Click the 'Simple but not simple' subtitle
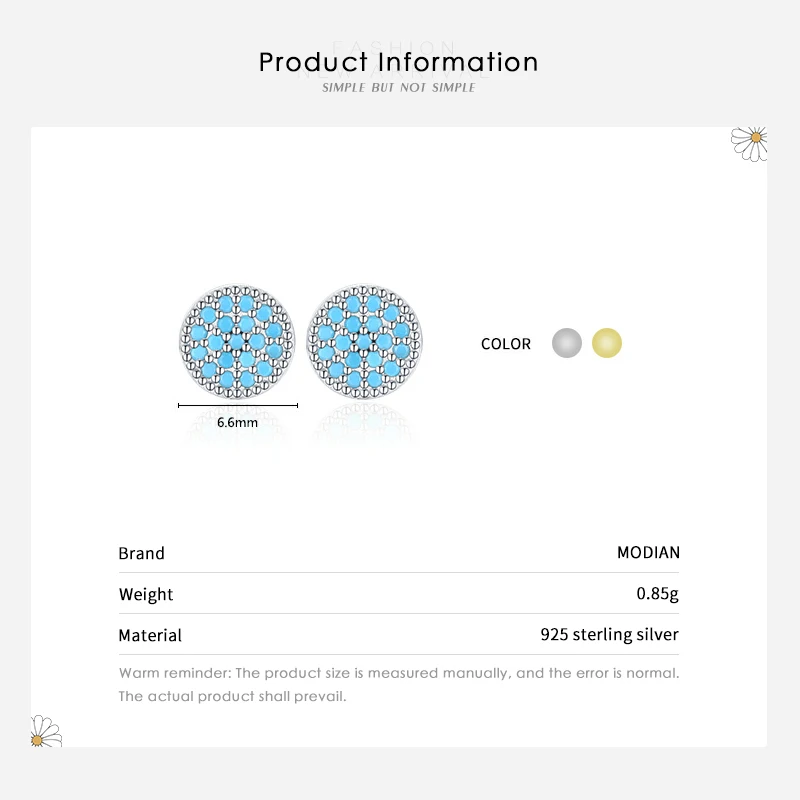The height and width of the screenshot is (800, 800). (x=399, y=88)
